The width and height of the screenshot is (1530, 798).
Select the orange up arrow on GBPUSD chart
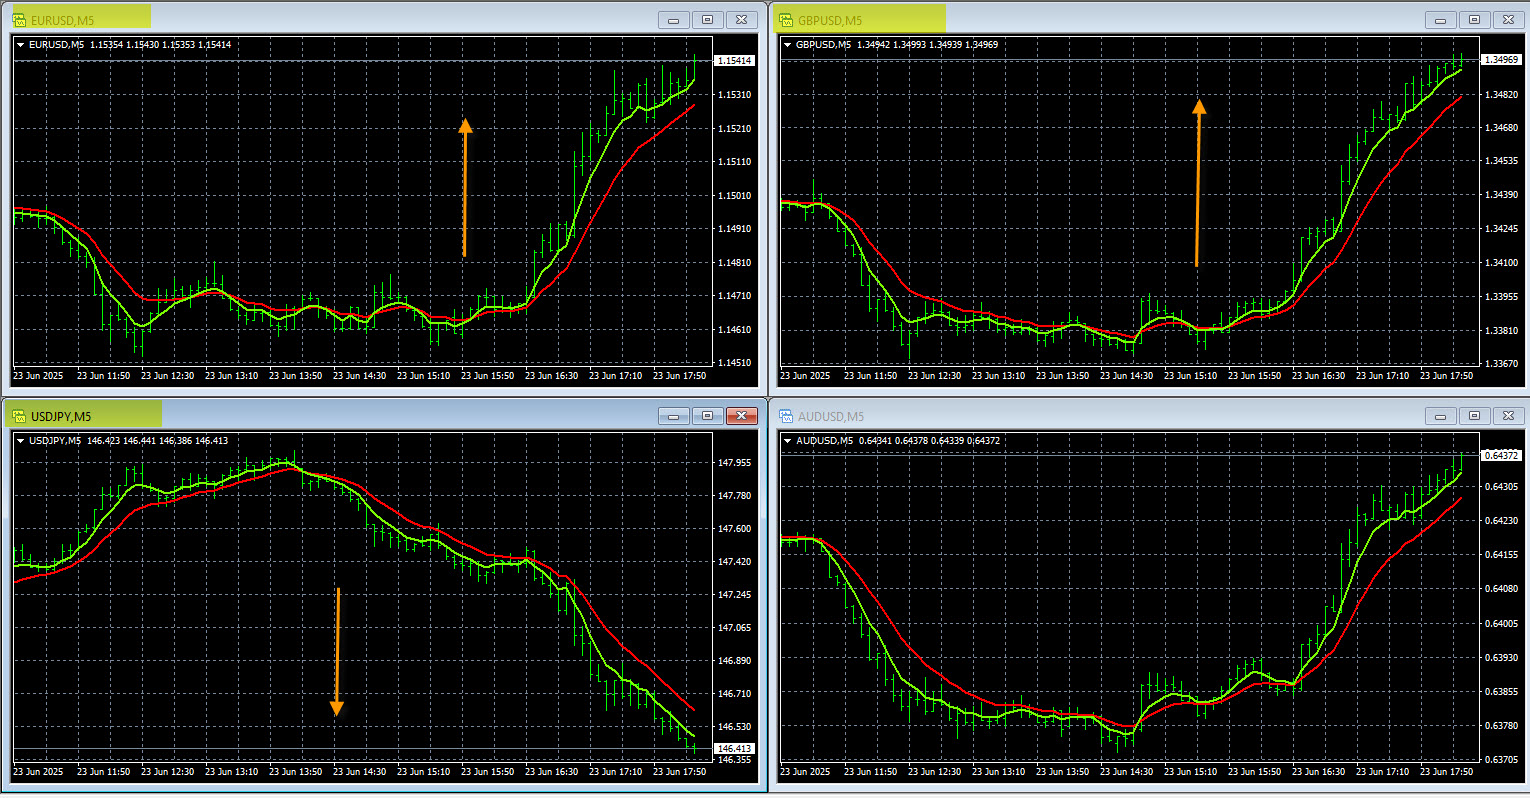tap(1198, 182)
